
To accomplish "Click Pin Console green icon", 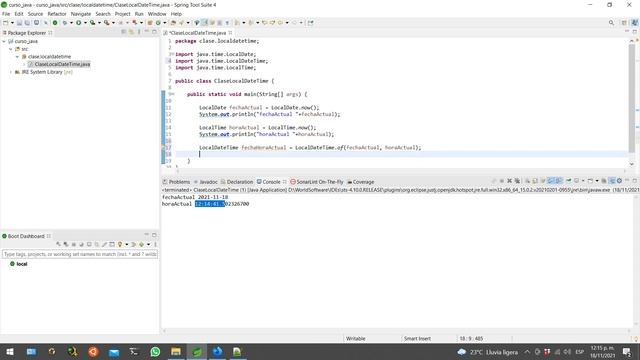I will pyautogui.click(x=569, y=181).
